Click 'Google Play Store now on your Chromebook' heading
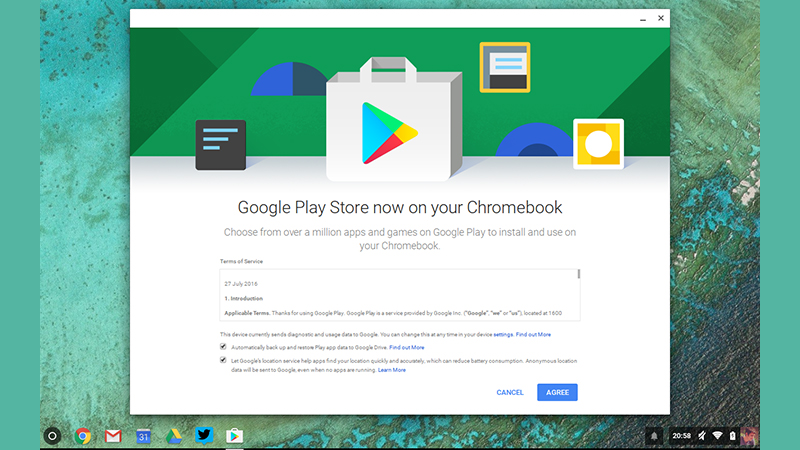 click(400, 208)
